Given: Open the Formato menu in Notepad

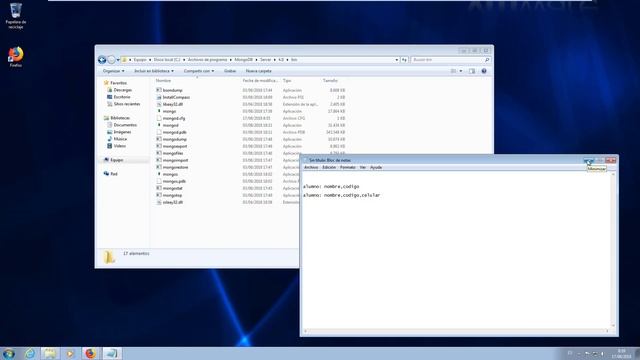Looking at the screenshot, I should coord(348,167).
